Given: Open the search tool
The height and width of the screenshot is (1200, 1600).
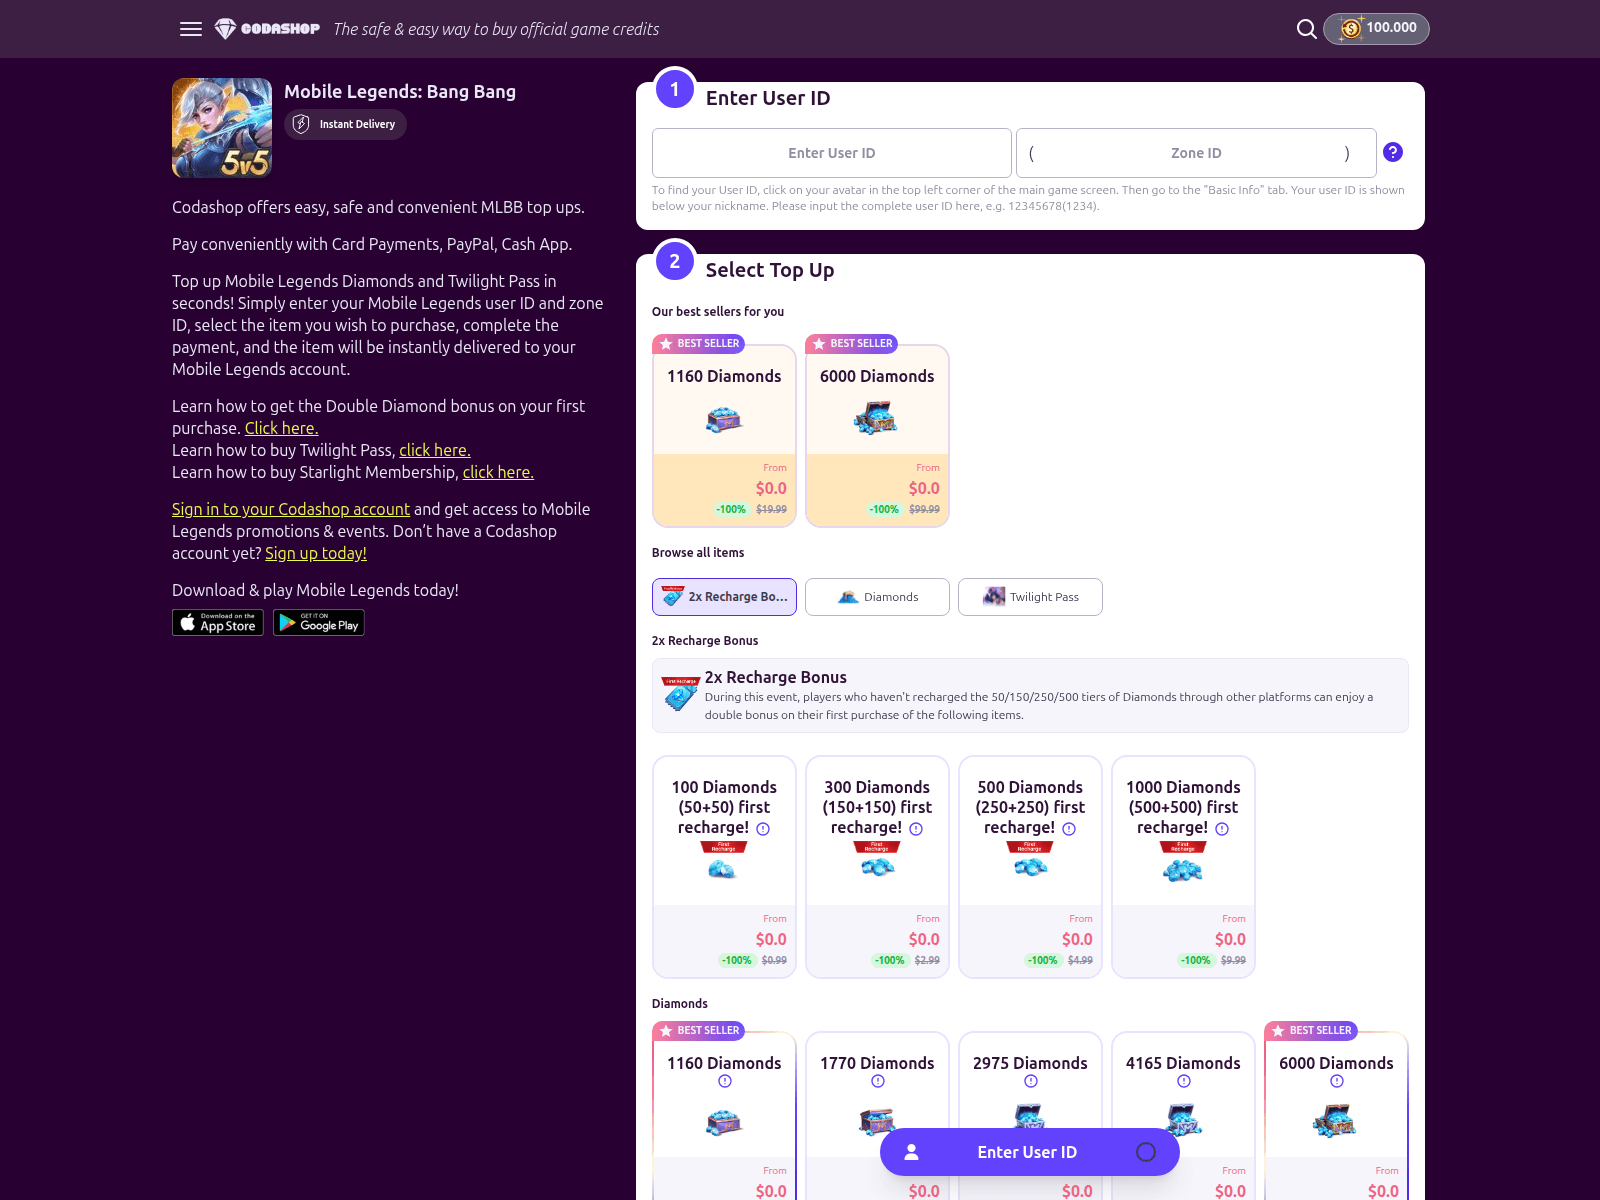Looking at the screenshot, I should point(1306,29).
